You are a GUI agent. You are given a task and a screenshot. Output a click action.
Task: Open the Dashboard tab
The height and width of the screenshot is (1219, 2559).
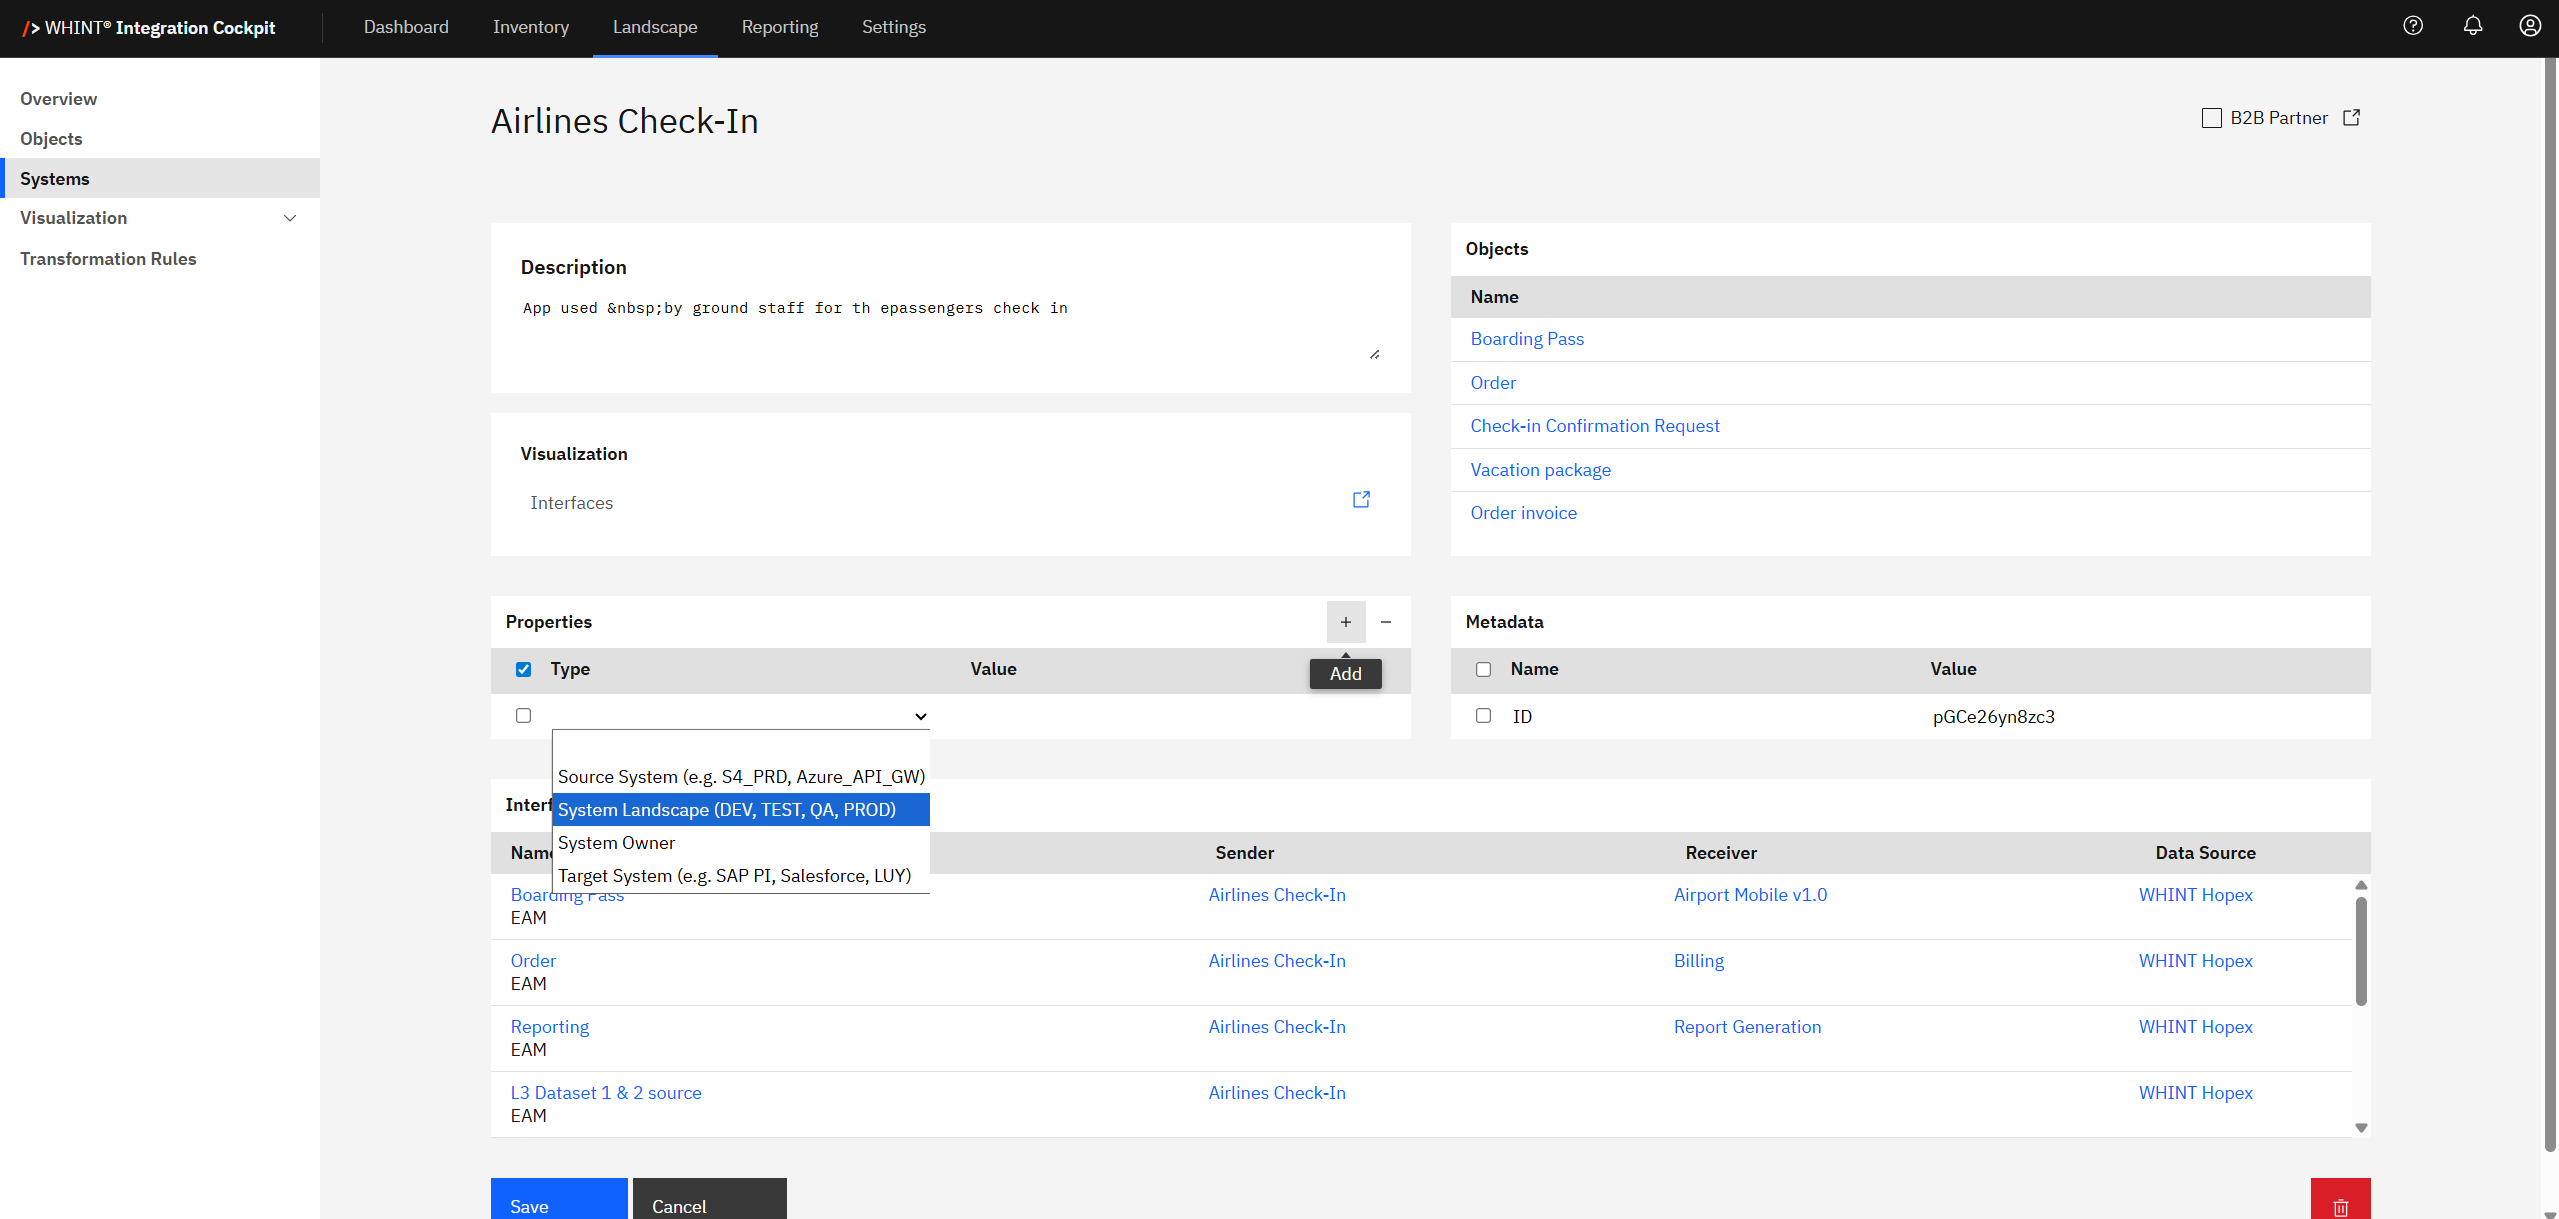[x=406, y=27]
